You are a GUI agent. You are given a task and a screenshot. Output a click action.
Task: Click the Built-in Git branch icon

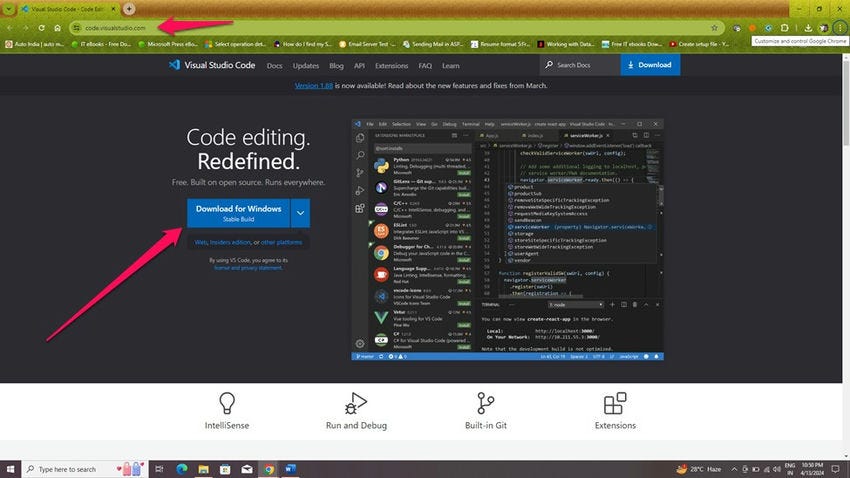[x=485, y=403]
